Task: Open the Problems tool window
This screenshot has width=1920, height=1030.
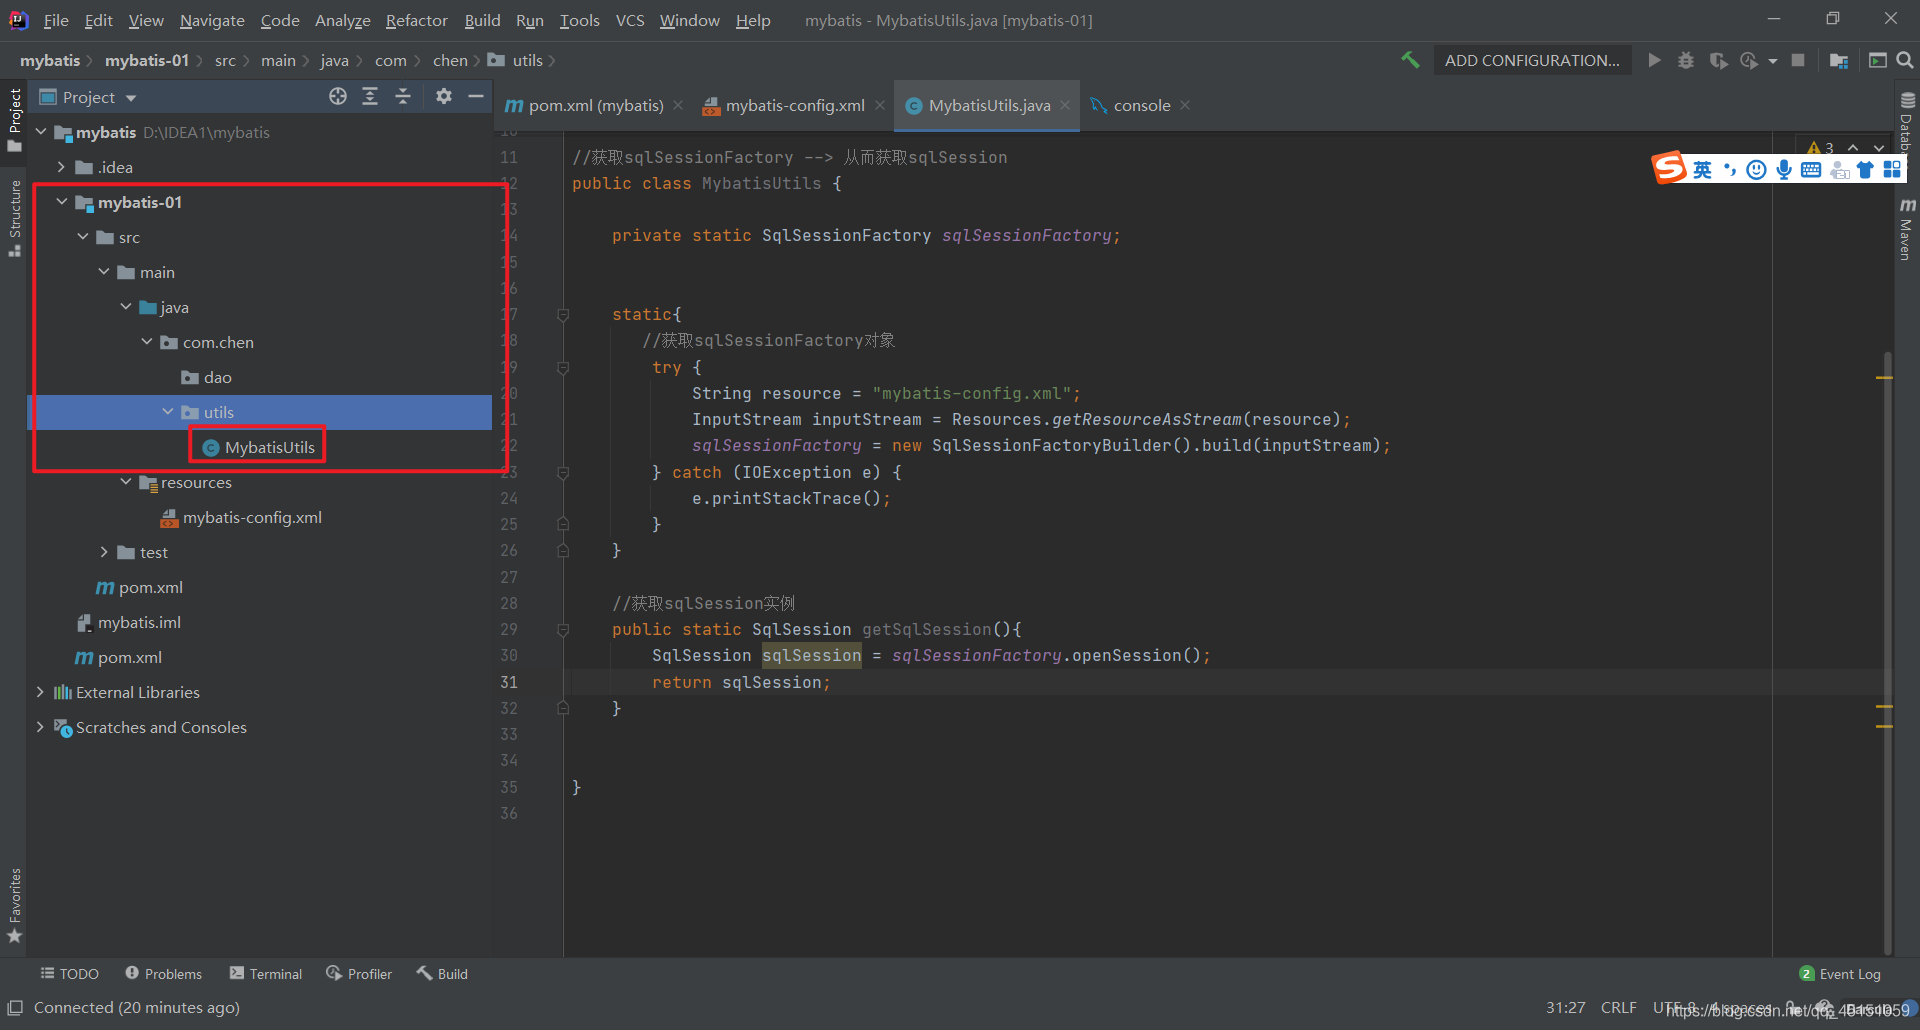Action: point(164,974)
